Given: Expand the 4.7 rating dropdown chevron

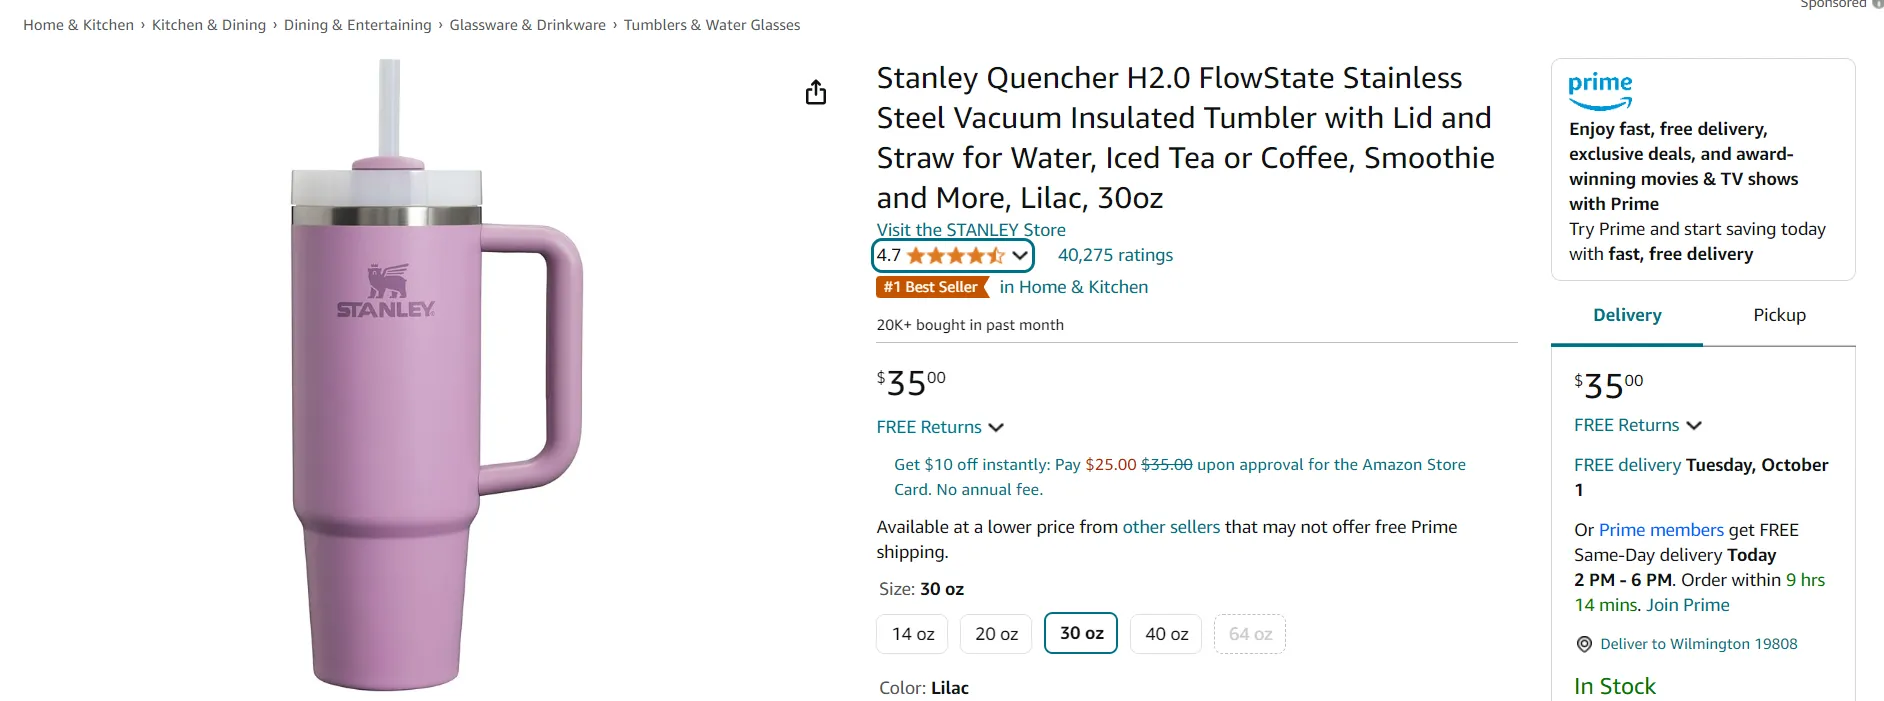Looking at the screenshot, I should tap(1019, 255).
